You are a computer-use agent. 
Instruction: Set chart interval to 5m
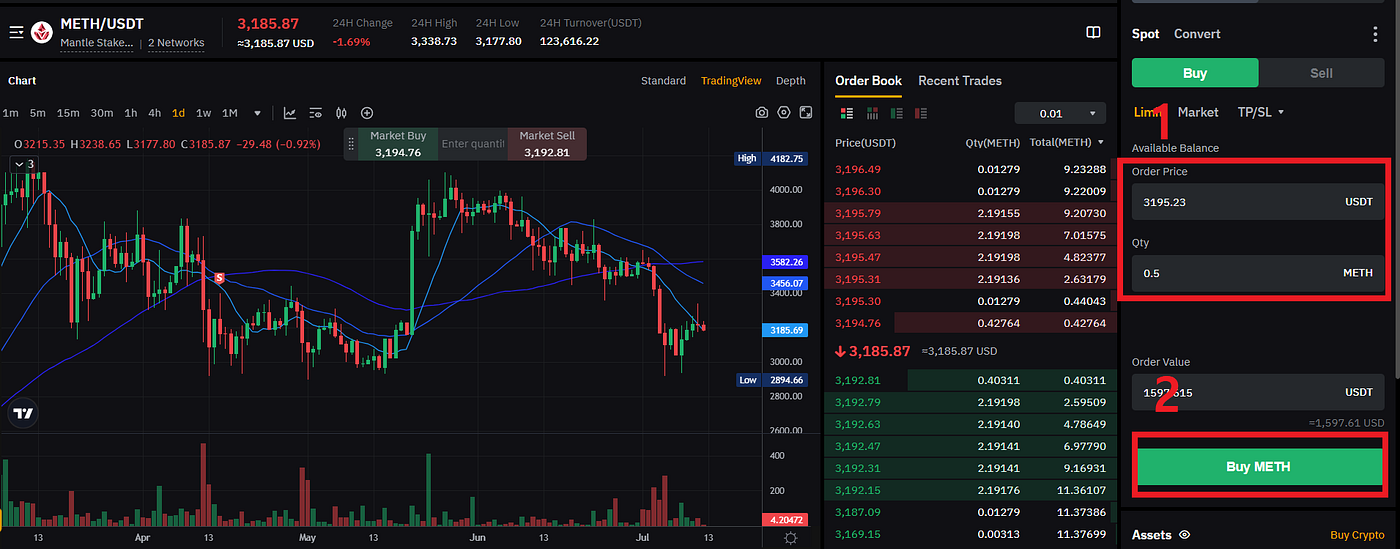pyautogui.click(x=38, y=113)
